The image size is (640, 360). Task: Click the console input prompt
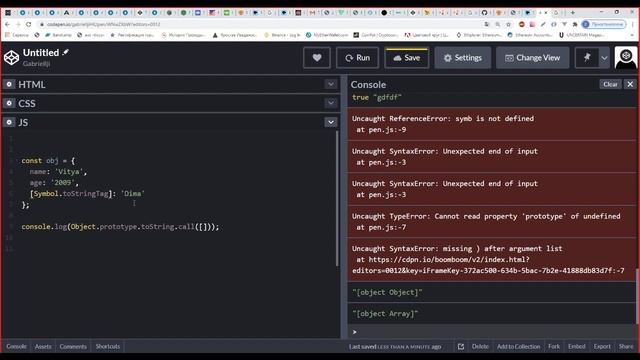tap(492, 332)
